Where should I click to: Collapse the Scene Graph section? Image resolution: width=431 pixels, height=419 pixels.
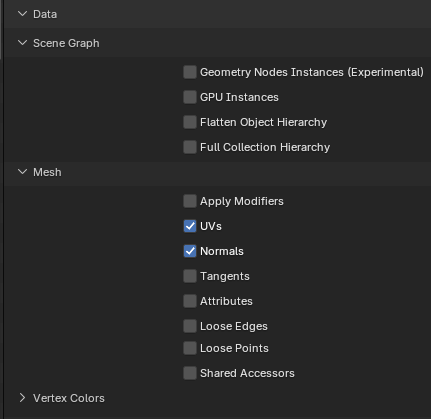(22, 43)
